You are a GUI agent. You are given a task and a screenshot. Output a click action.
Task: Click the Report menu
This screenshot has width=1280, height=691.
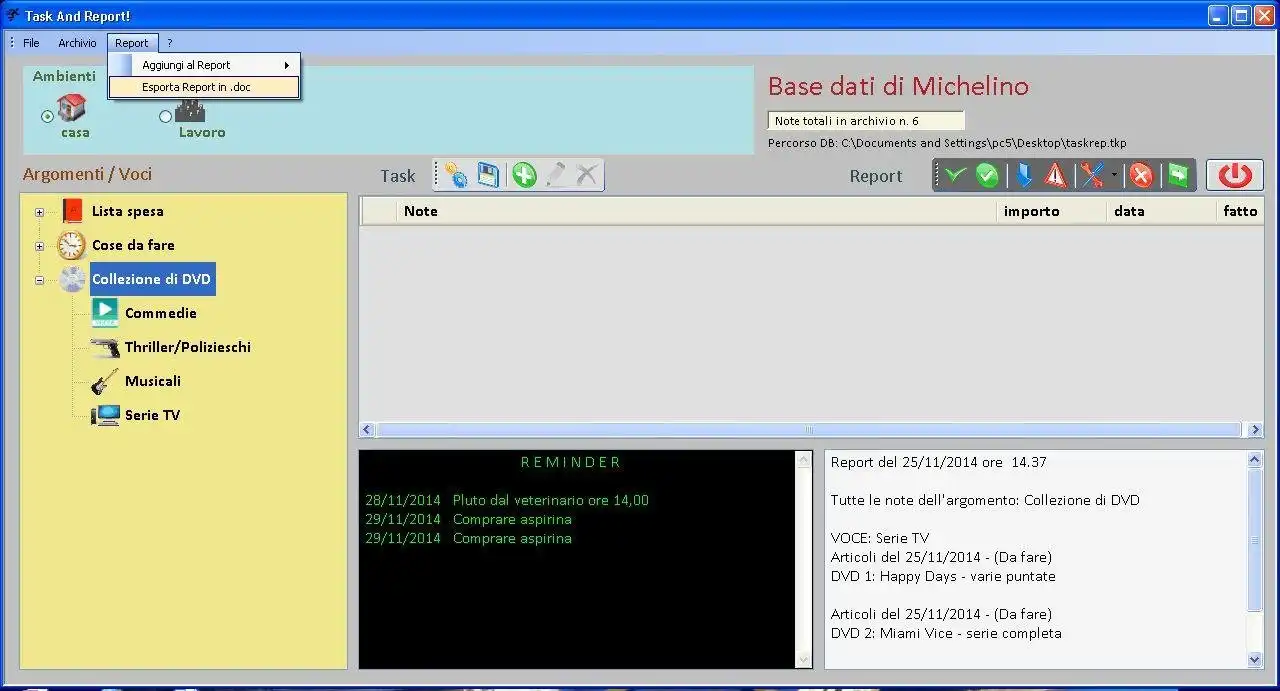(132, 43)
